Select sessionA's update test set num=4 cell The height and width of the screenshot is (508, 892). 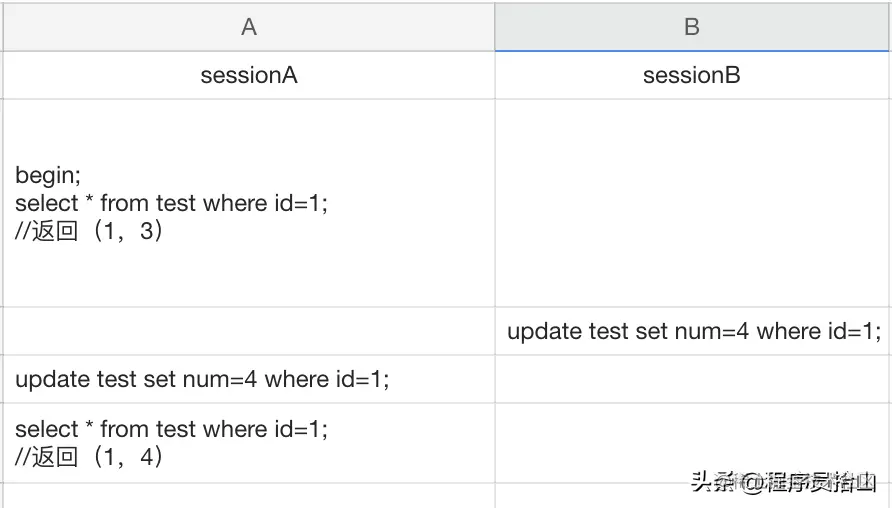coord(249,379)
